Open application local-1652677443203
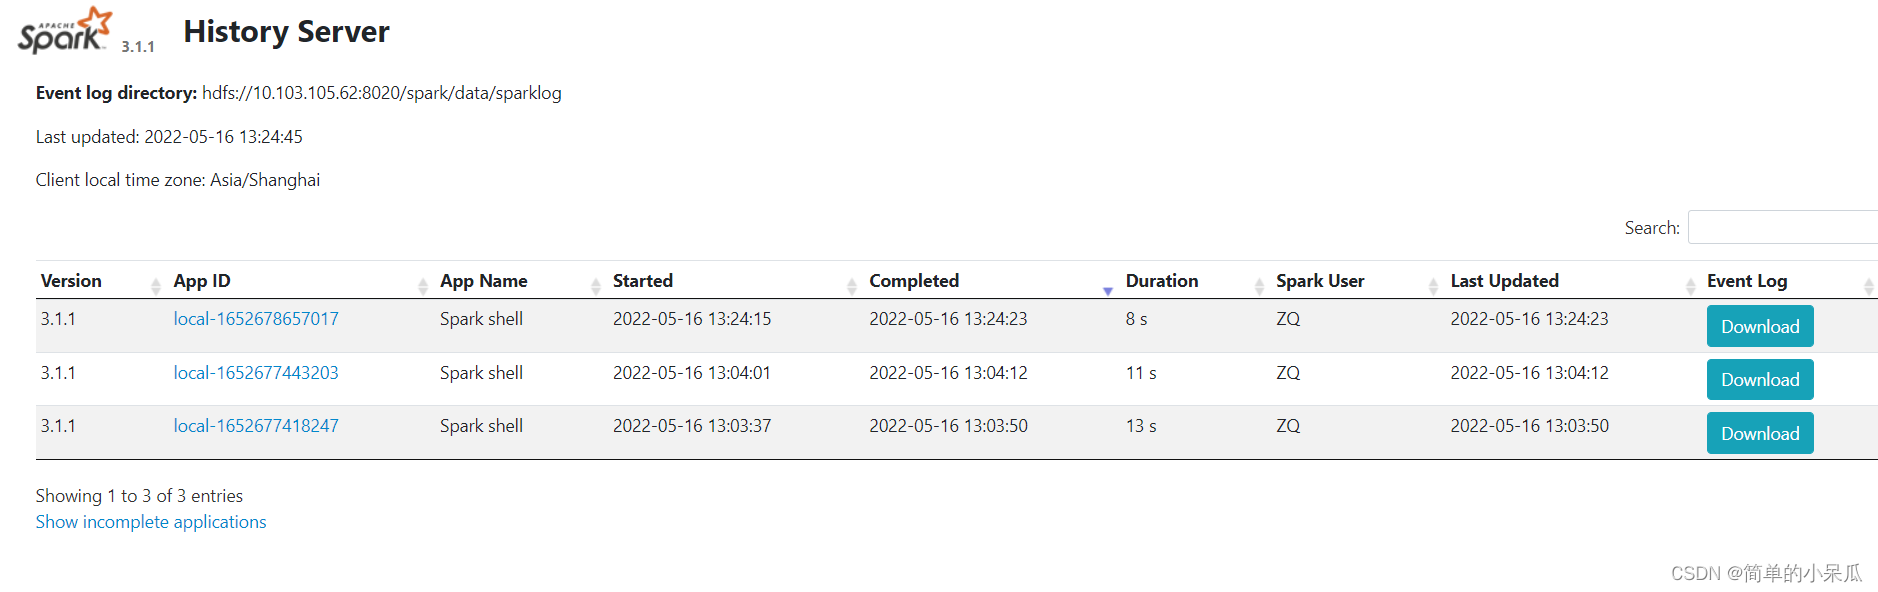The image size is (1878, 592). click(256, 372)
